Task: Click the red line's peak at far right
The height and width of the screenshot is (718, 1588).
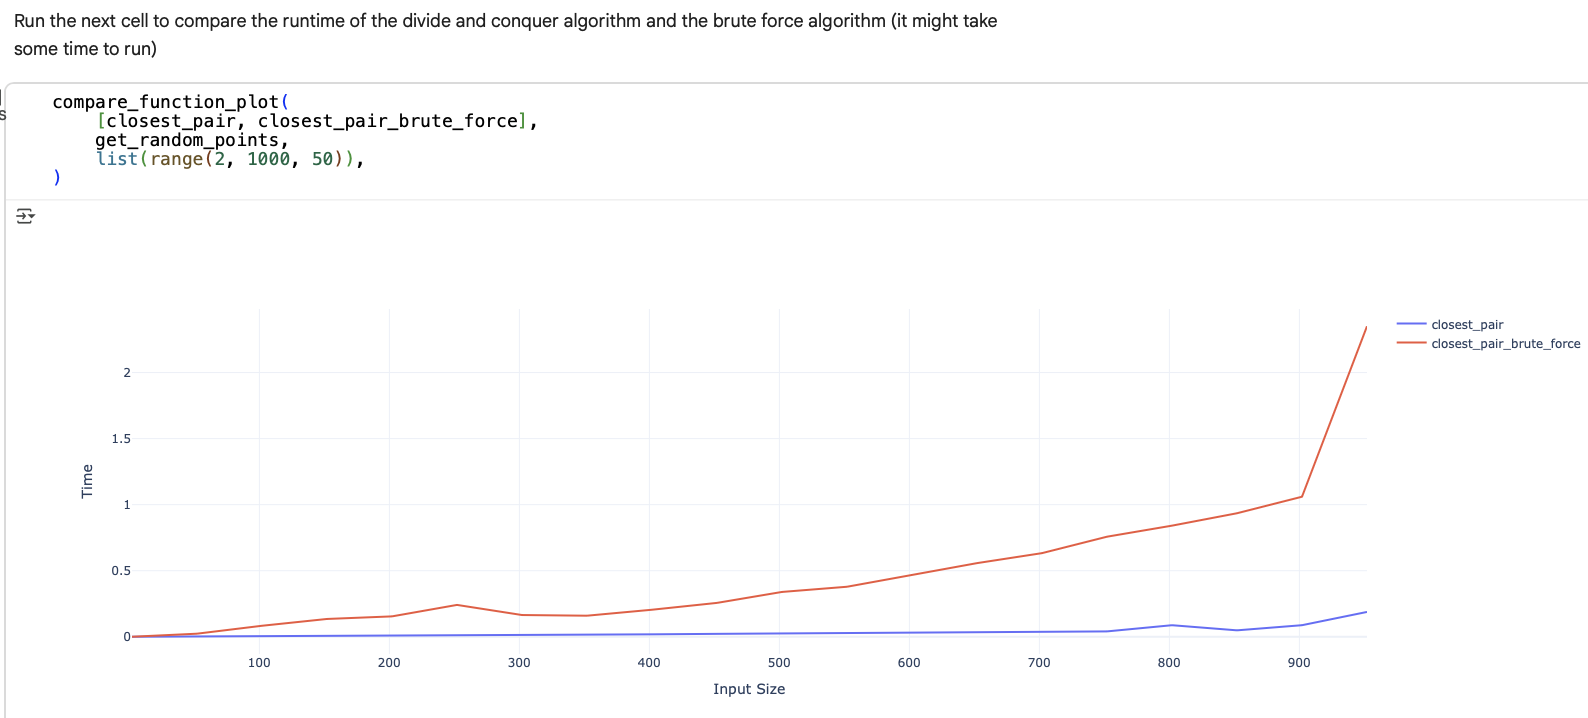Action: [x=1366, y=327]
